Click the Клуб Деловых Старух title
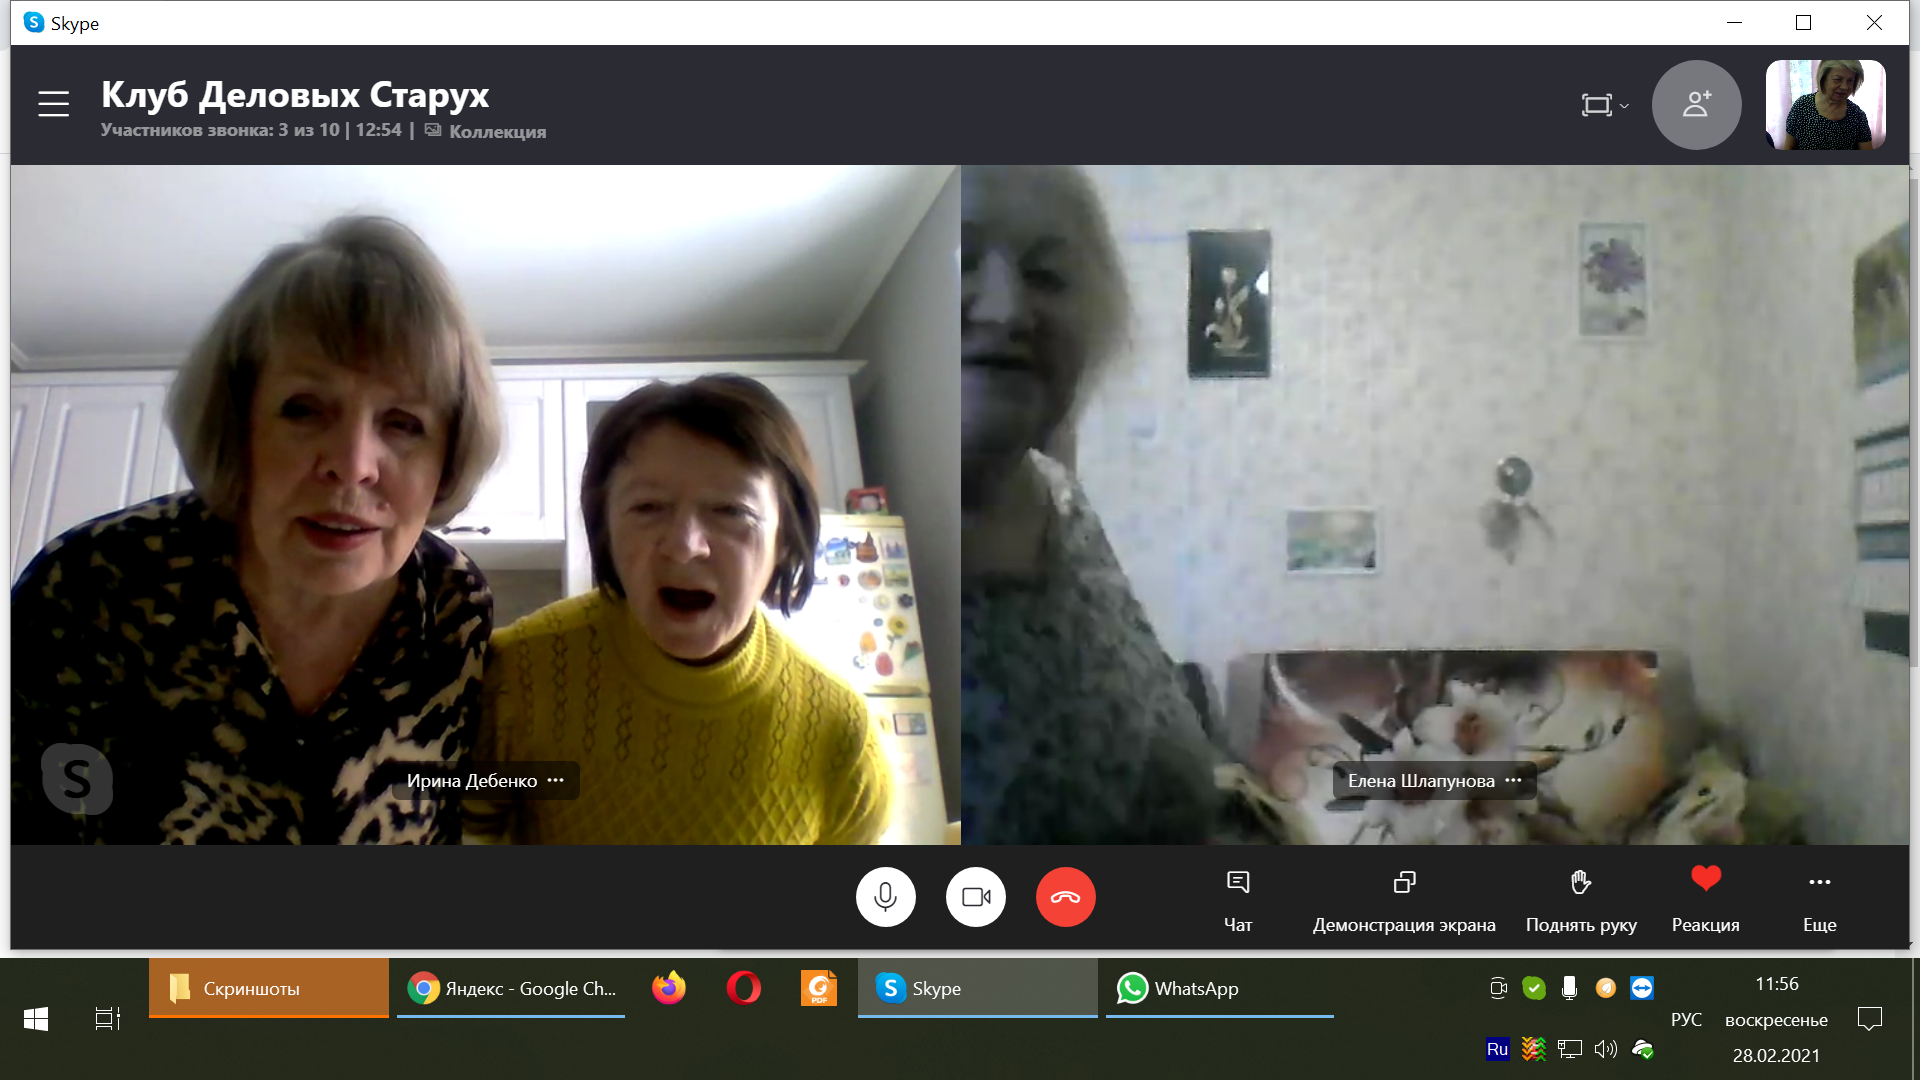 (295, 95)
